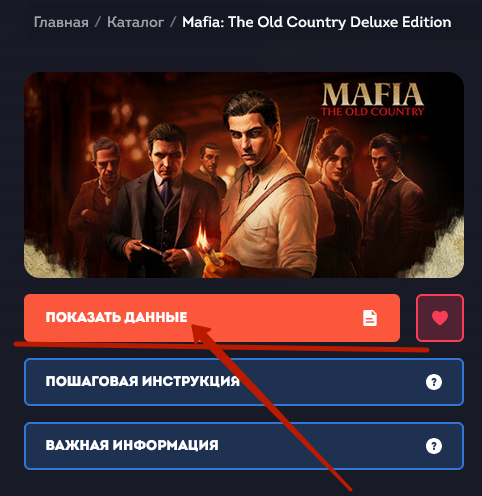Click the question mark icon beside ПОШАГОВАЯ ИНСТРУКЦИЯ
This screenshot has height=496, width=482.
point(434,382)
